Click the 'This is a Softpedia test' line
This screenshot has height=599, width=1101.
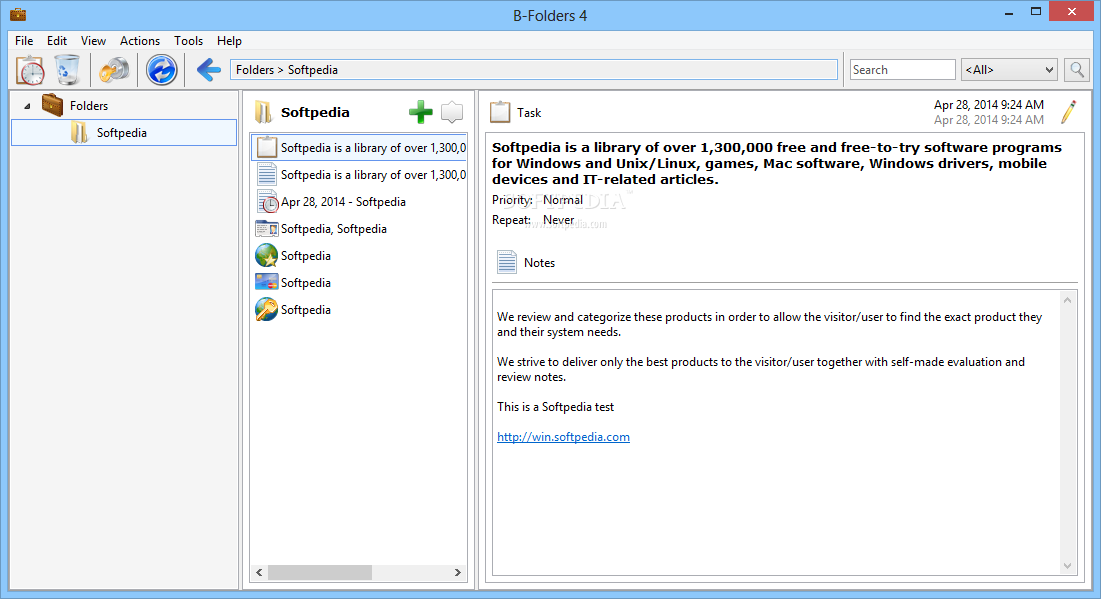click(x=555, y=407)
